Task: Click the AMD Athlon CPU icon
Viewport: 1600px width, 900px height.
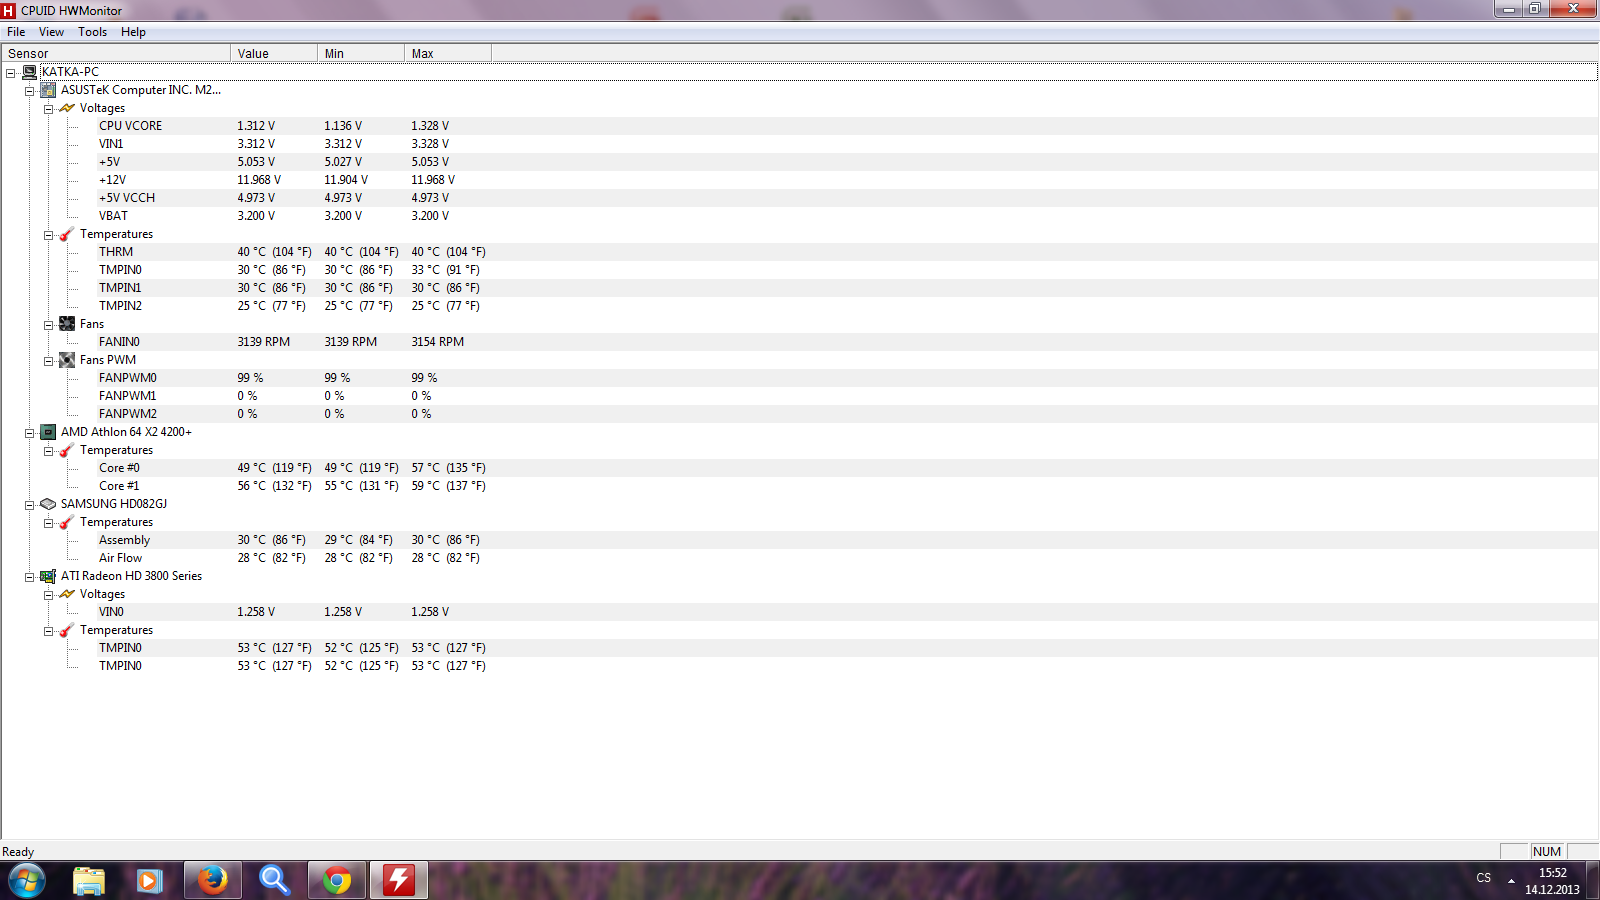Action: click(x=48, y=432)
